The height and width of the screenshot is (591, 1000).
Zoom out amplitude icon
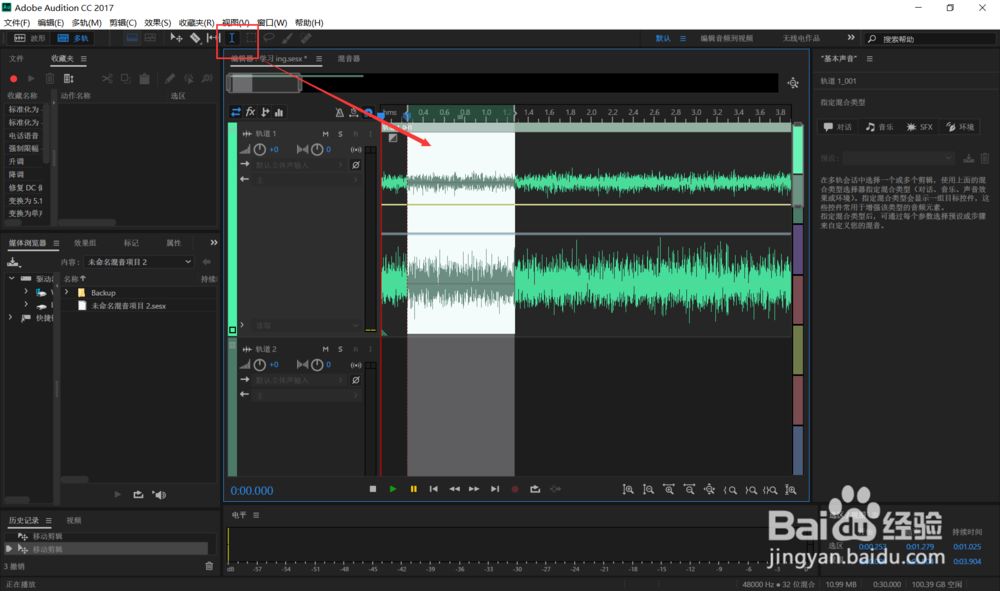point(649,490)
